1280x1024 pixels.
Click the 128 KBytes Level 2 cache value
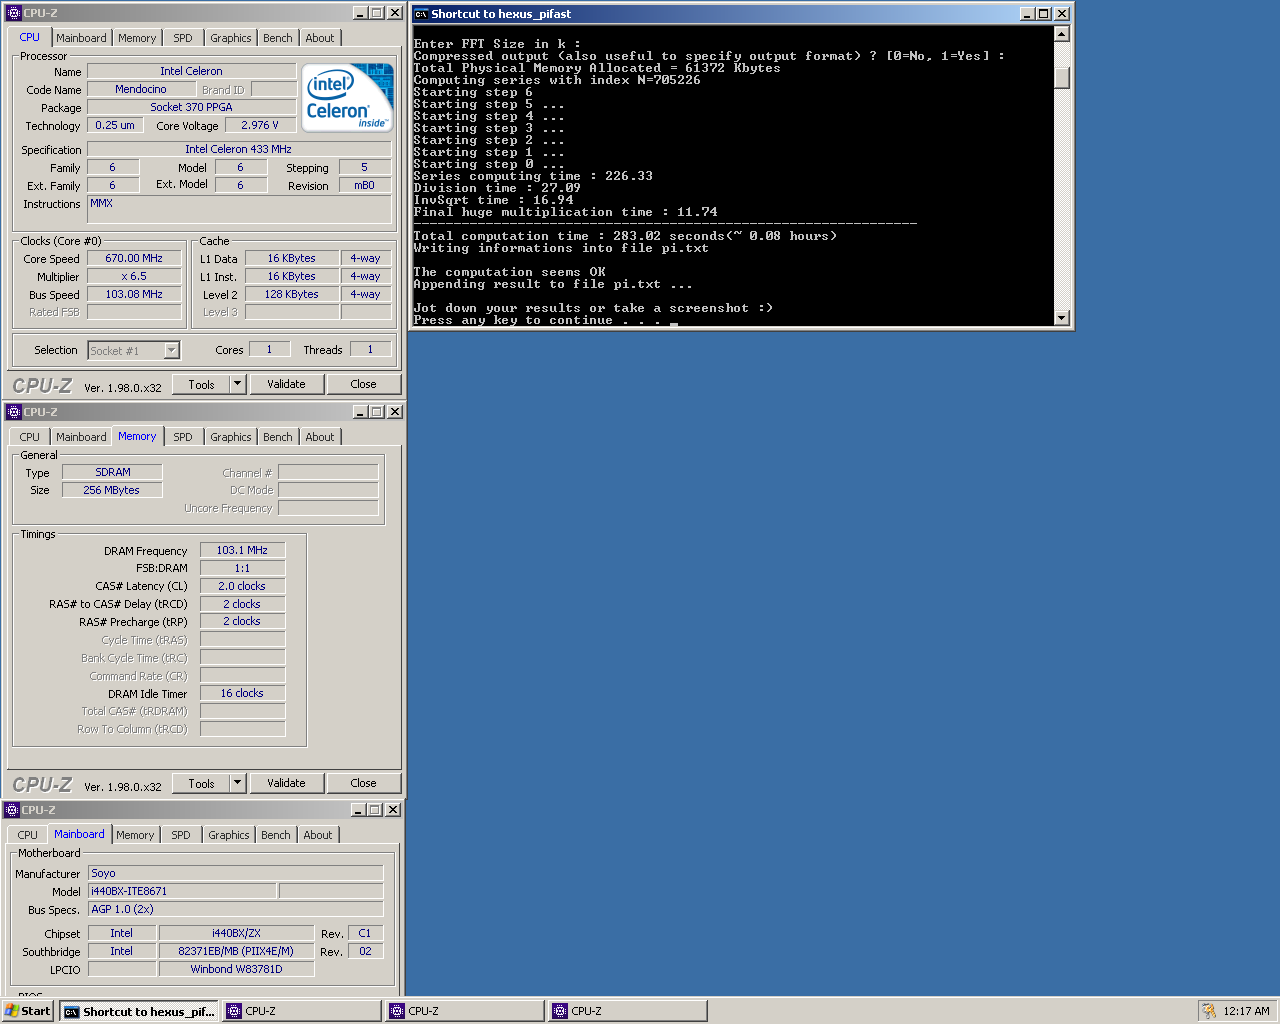coord(291,294)
